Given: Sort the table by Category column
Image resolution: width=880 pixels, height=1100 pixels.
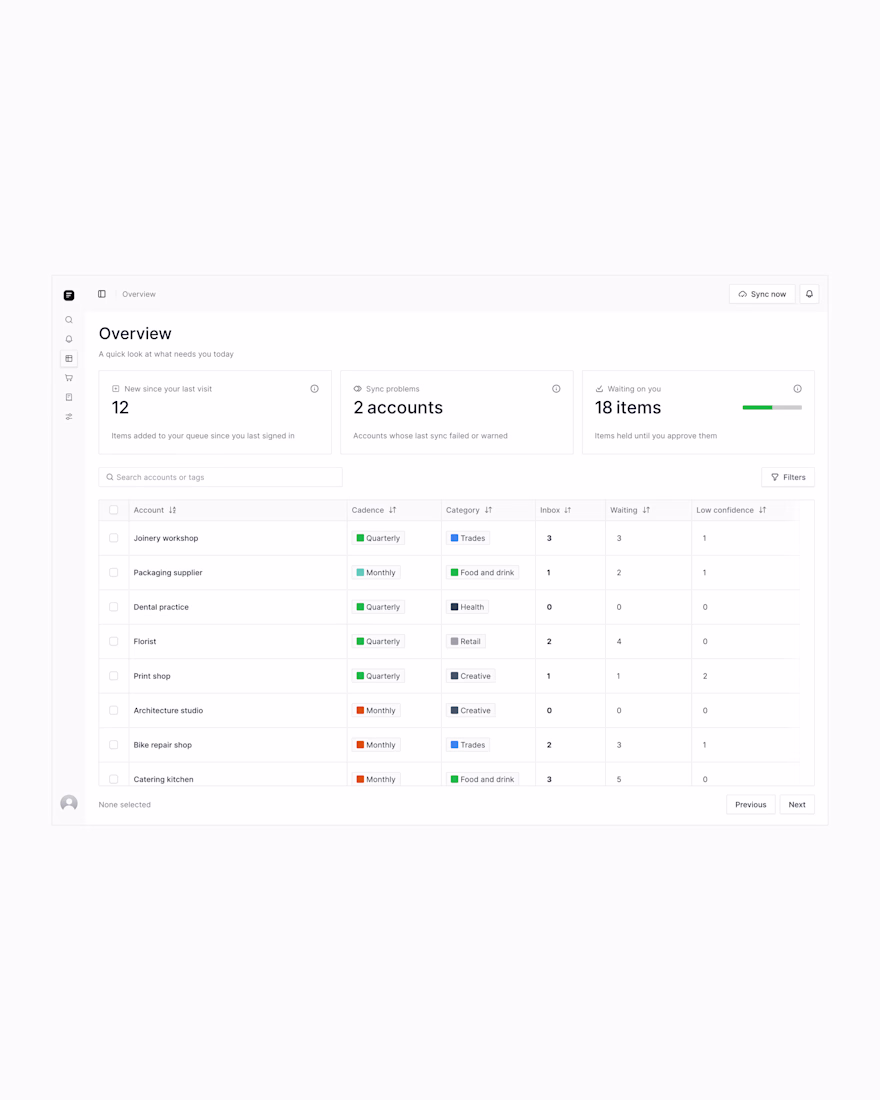Looking at the screenshot, I should click(488, 510).
